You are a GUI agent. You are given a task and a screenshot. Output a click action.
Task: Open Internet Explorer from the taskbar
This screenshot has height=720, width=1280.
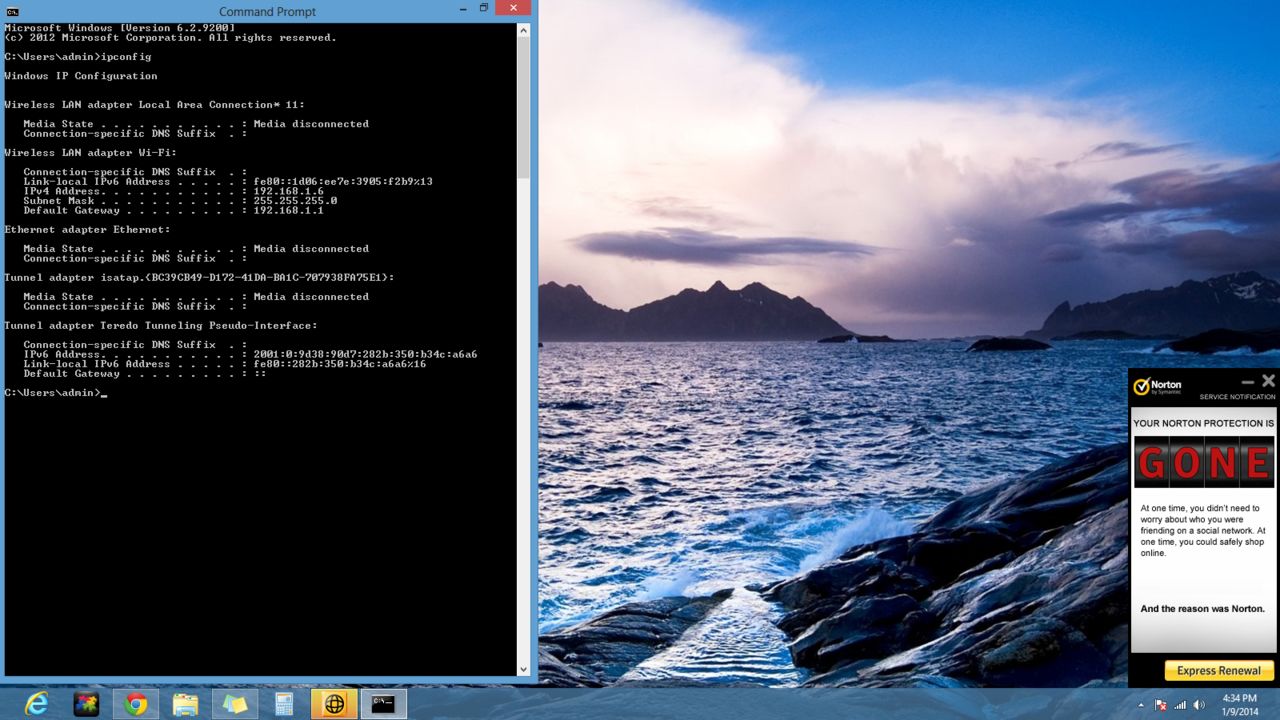click(37, 704)
